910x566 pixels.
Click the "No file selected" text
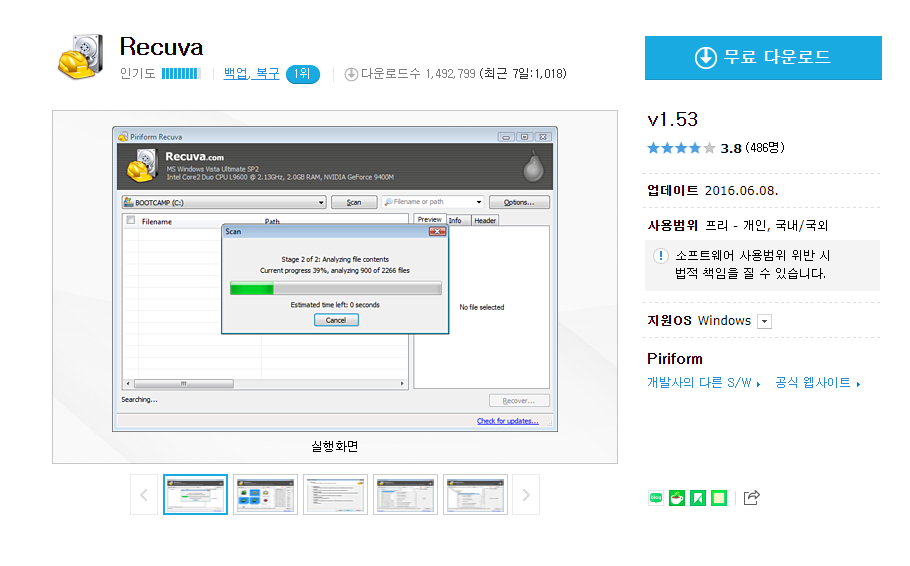point(482,307)
